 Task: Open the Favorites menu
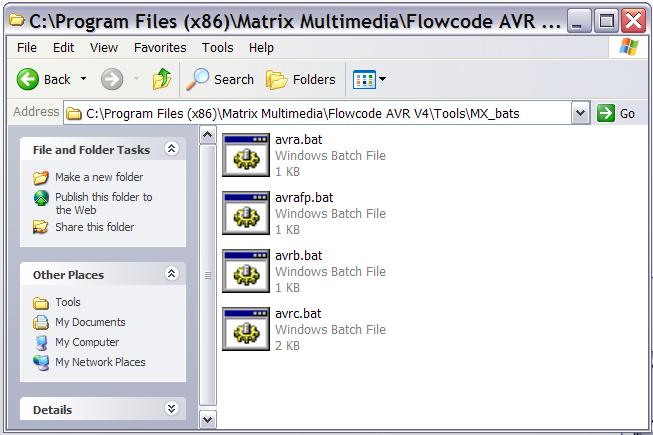point(160,48)
